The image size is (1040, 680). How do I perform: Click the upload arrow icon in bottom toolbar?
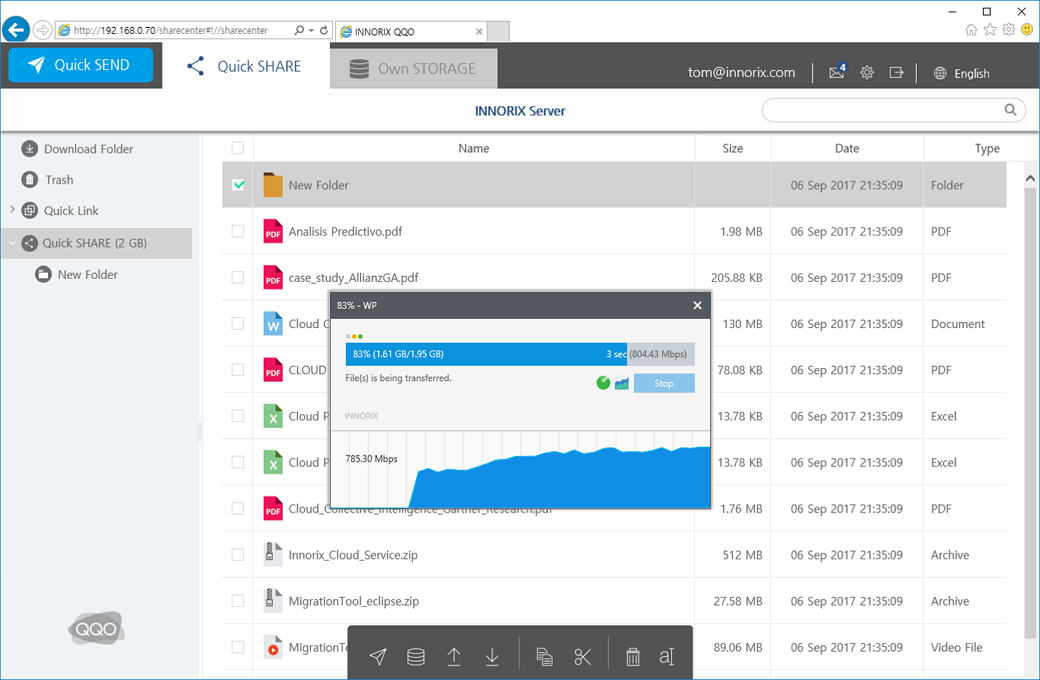click(454, 657)
